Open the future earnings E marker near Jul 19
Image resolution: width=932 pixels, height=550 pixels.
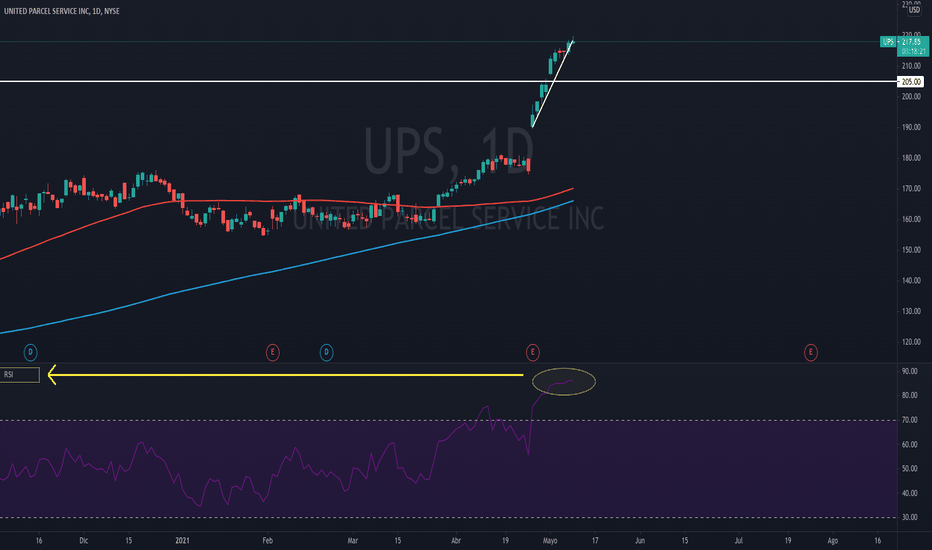pyautogui.click(x=811, y=353)
